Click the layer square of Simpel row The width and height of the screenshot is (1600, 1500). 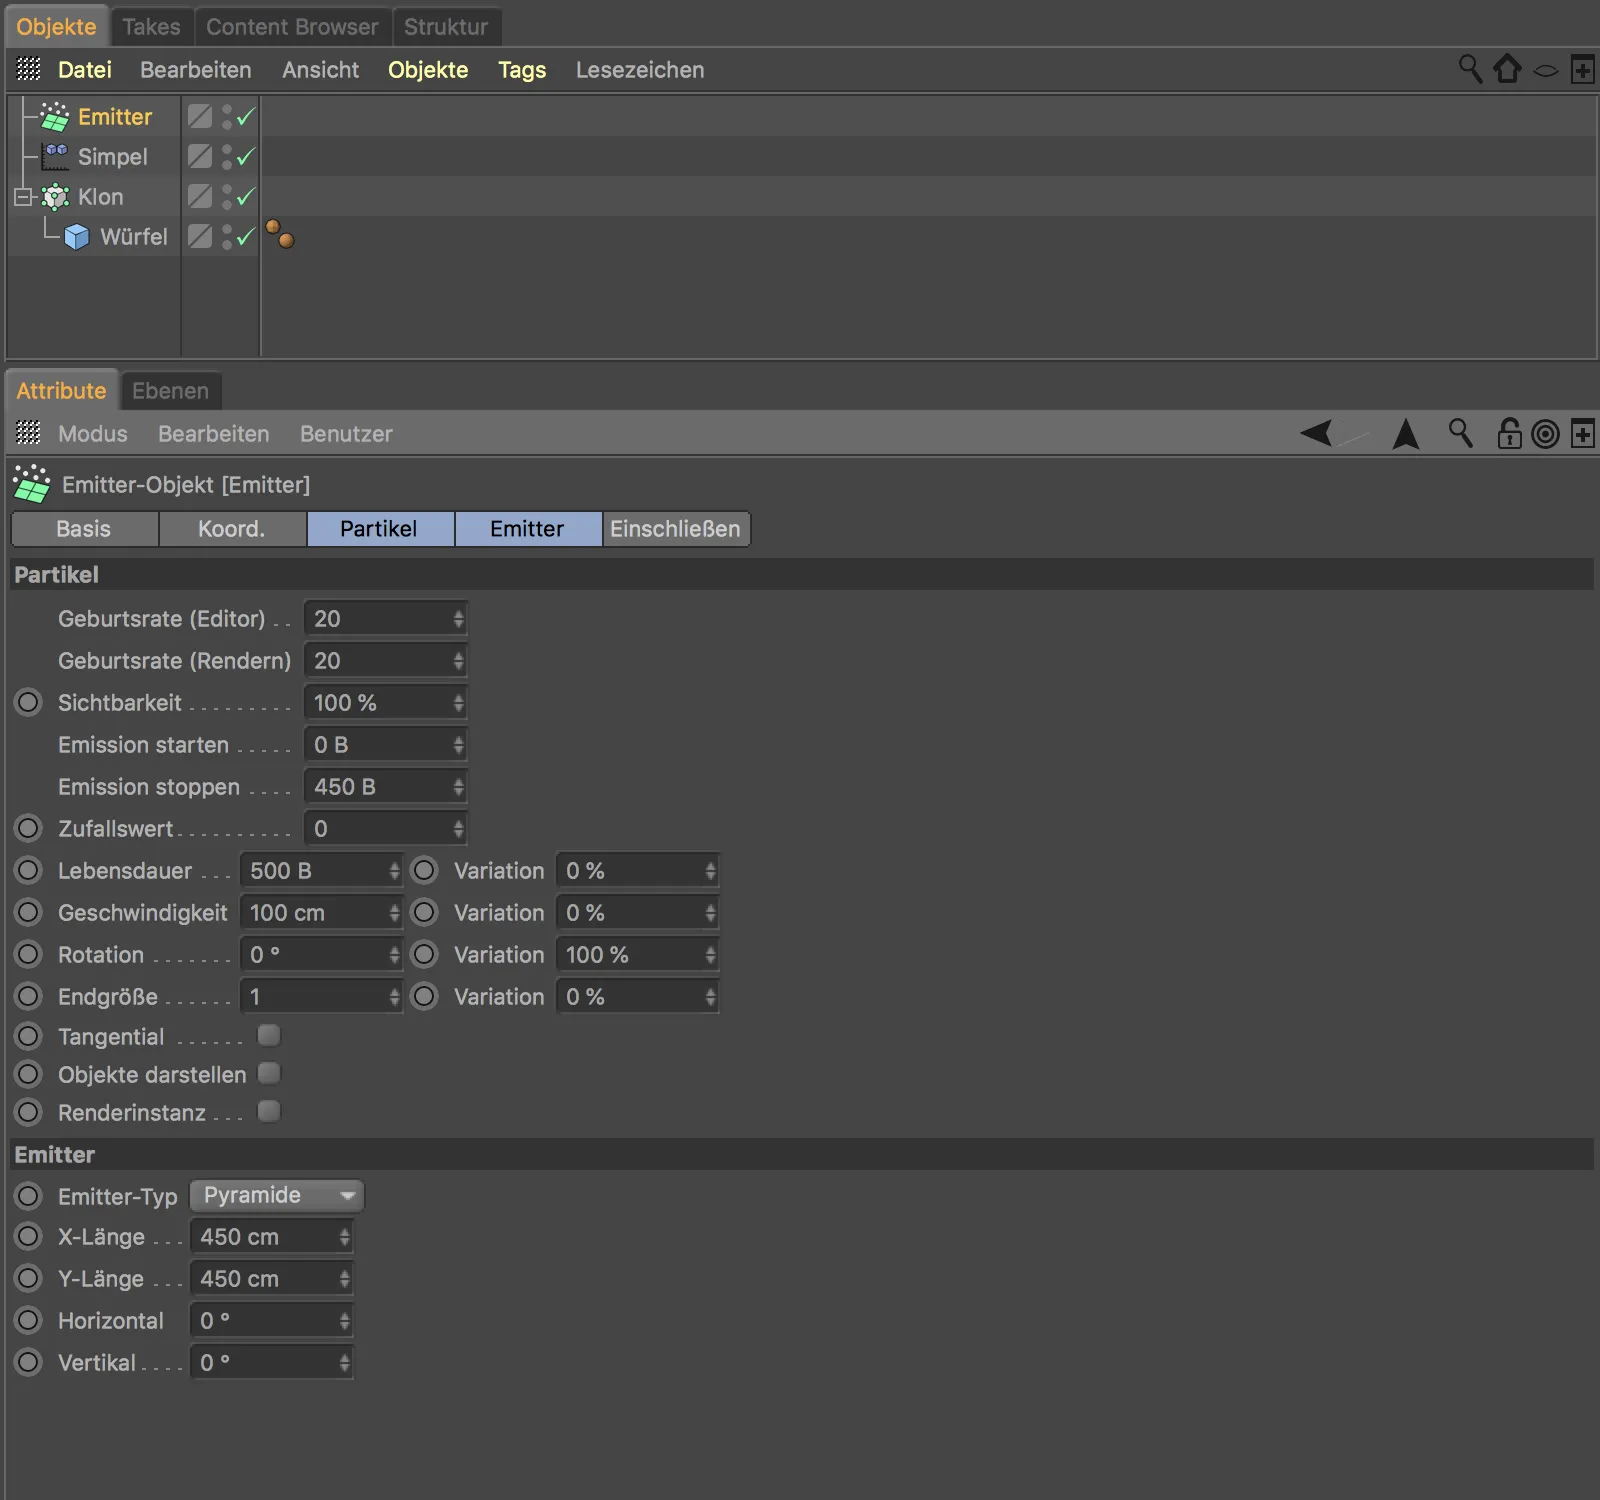[x=200, y=157]
